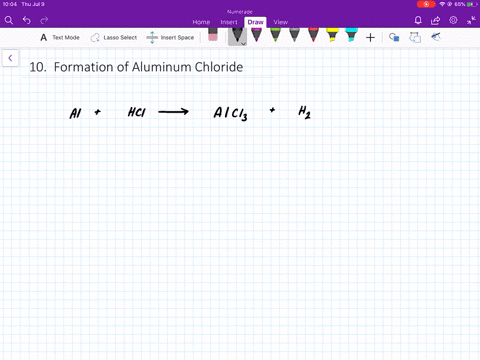Screen dimensions: 480x360
Task: Tap the handwritten HCl formula
Action: pos(137,112)
